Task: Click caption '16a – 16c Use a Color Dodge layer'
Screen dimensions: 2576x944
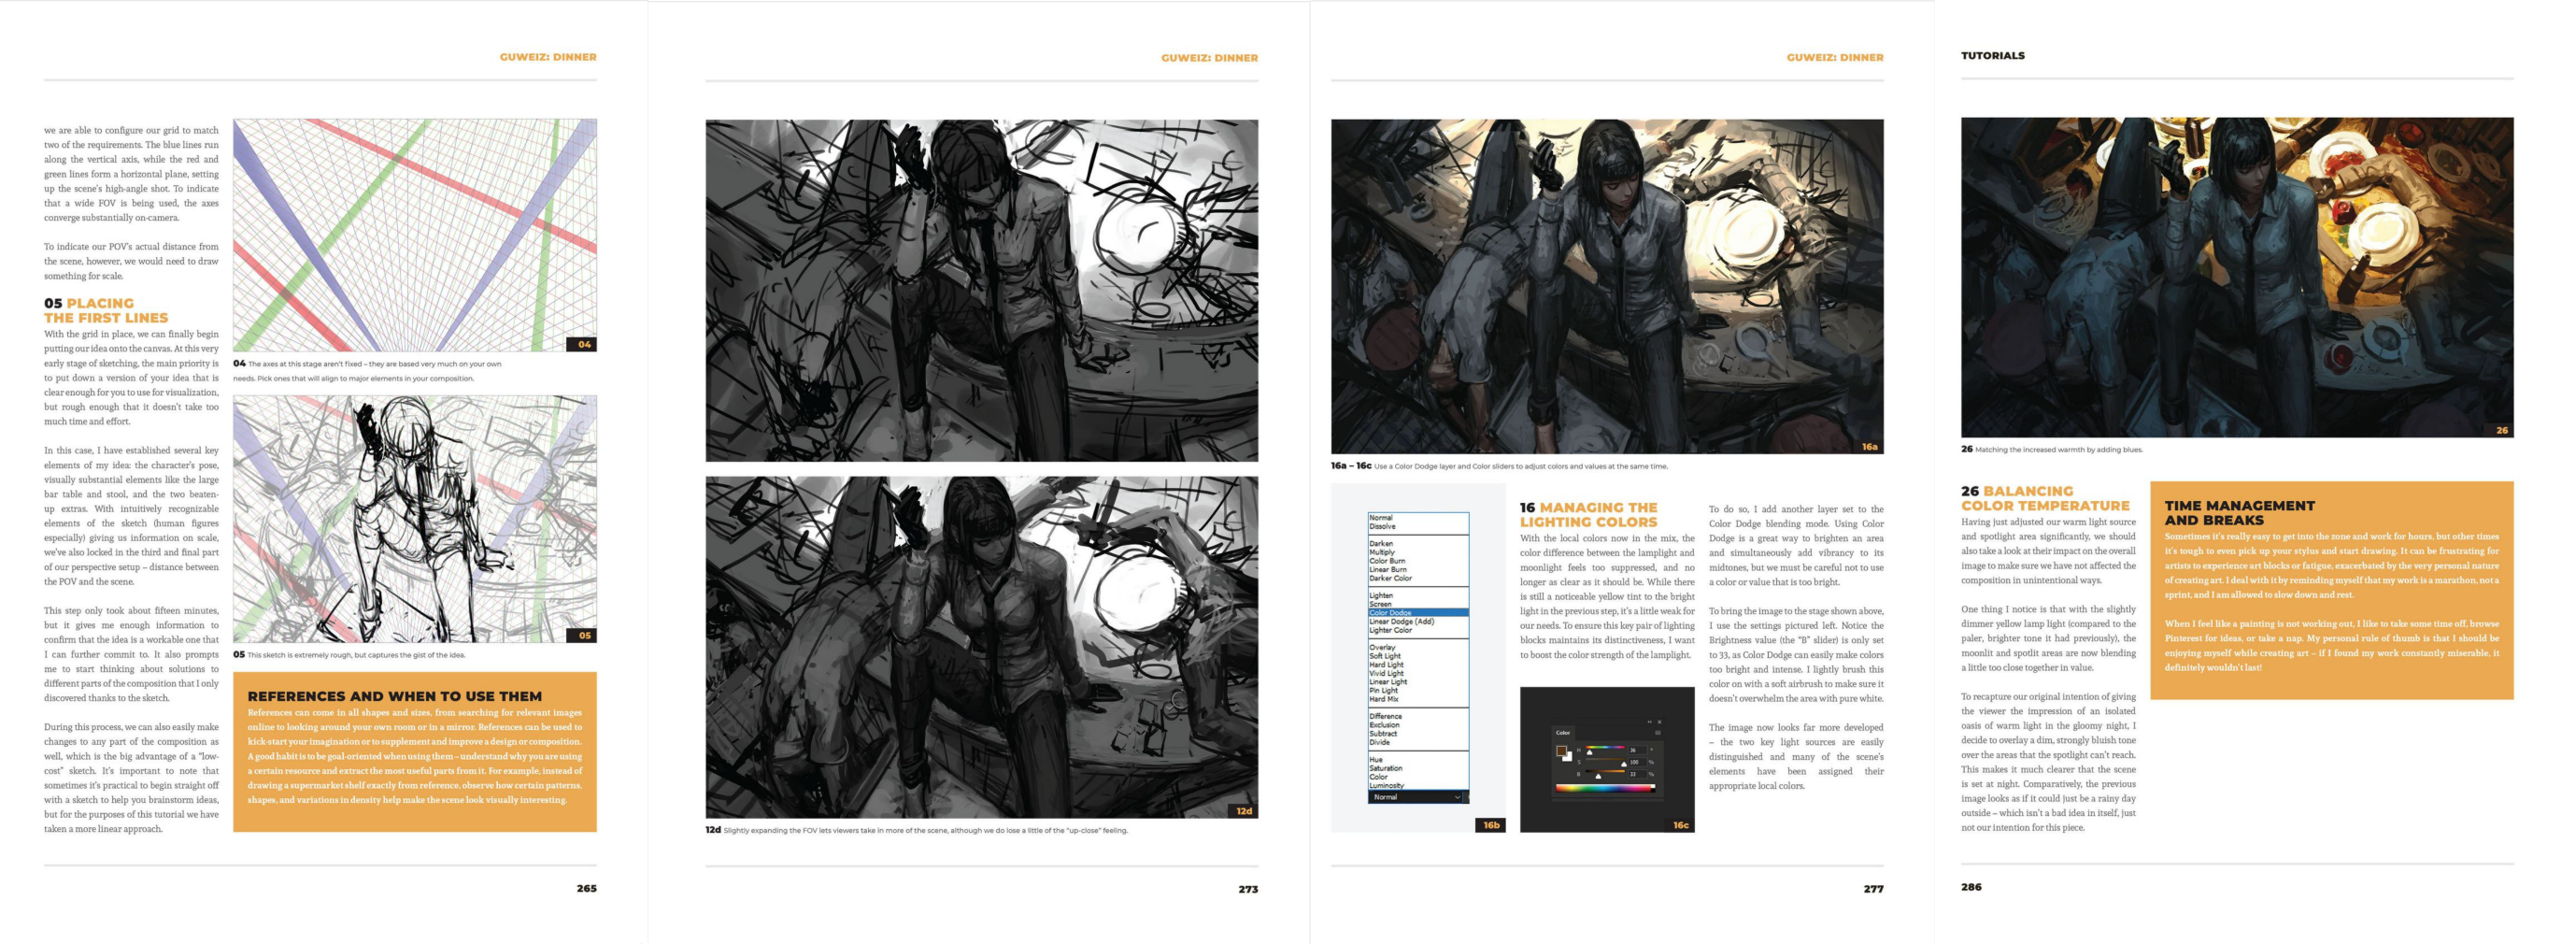Action: [x=1499, y=466]
